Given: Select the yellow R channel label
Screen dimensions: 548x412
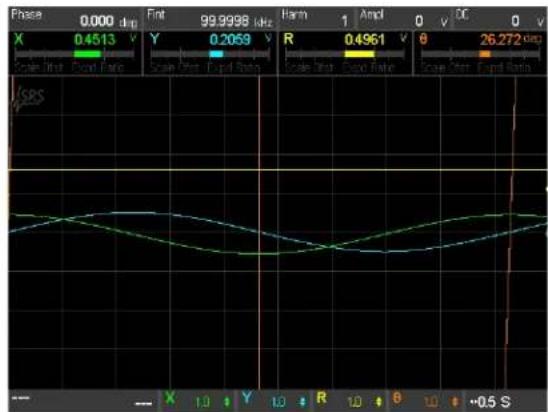Looking at the screenshot, I should [288, 39].
